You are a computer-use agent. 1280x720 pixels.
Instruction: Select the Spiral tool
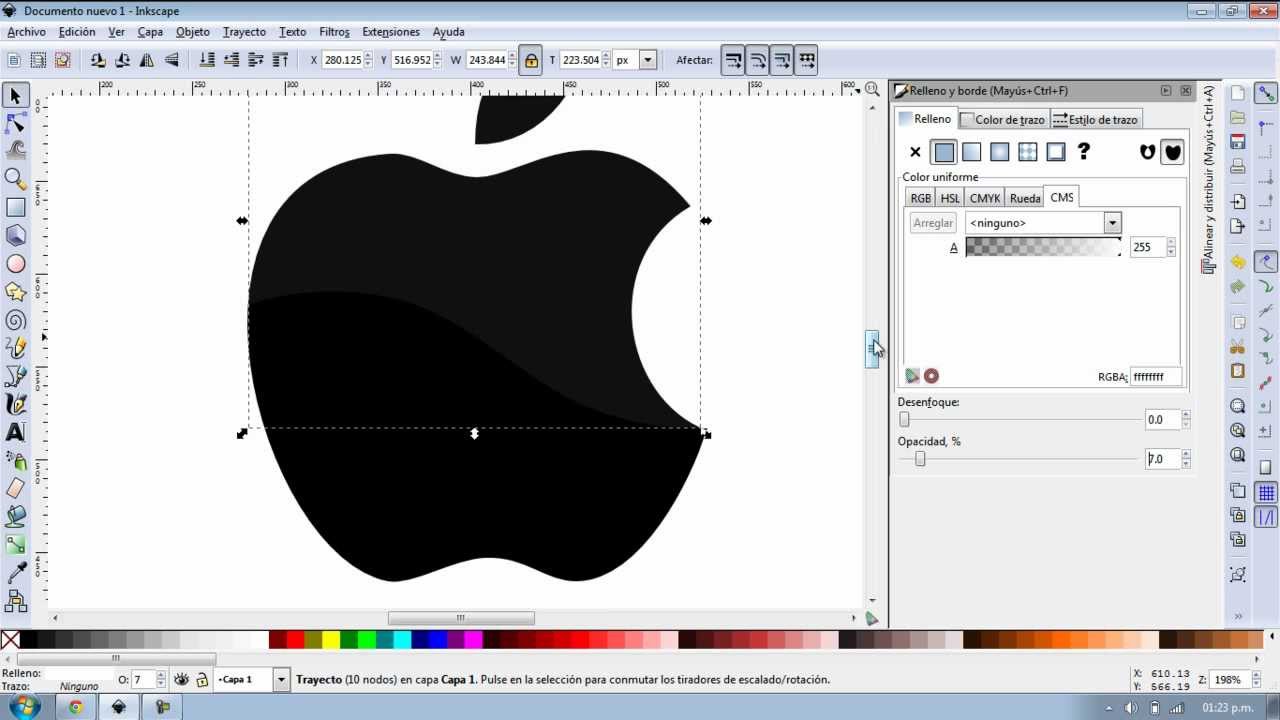pos(14,320)
